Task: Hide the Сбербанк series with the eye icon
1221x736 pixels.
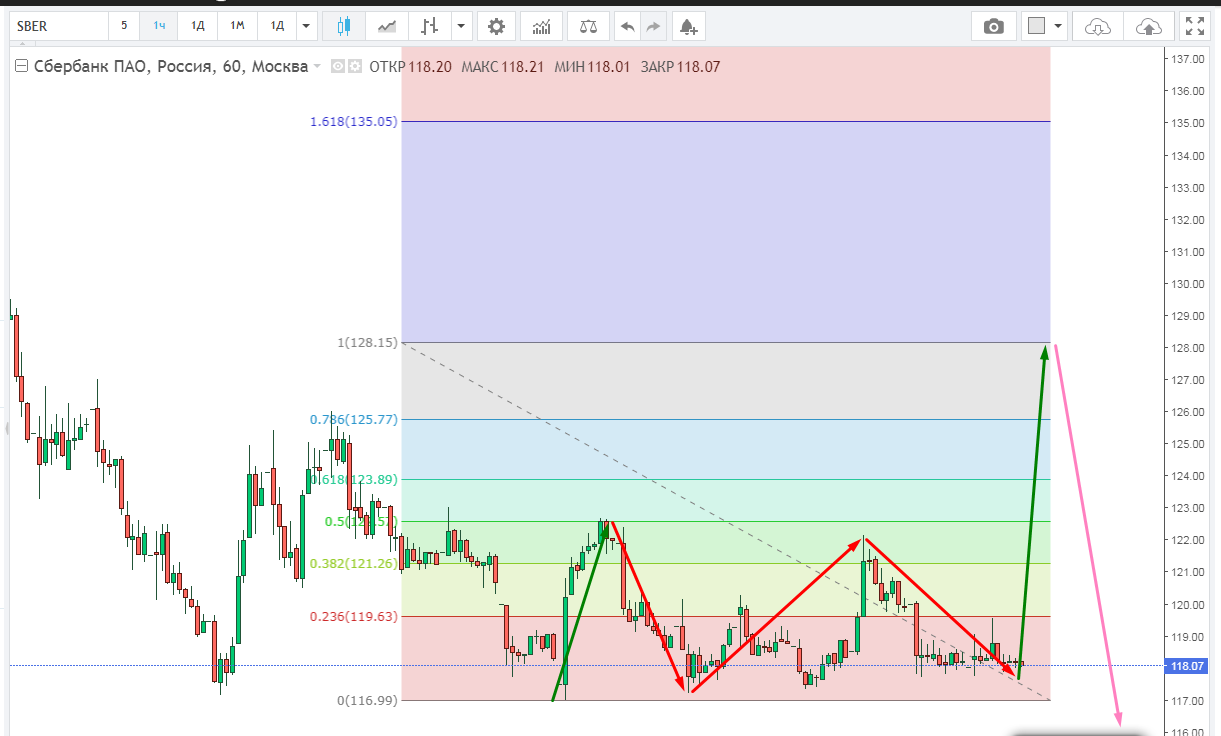Action: click(x=337, y=67)
